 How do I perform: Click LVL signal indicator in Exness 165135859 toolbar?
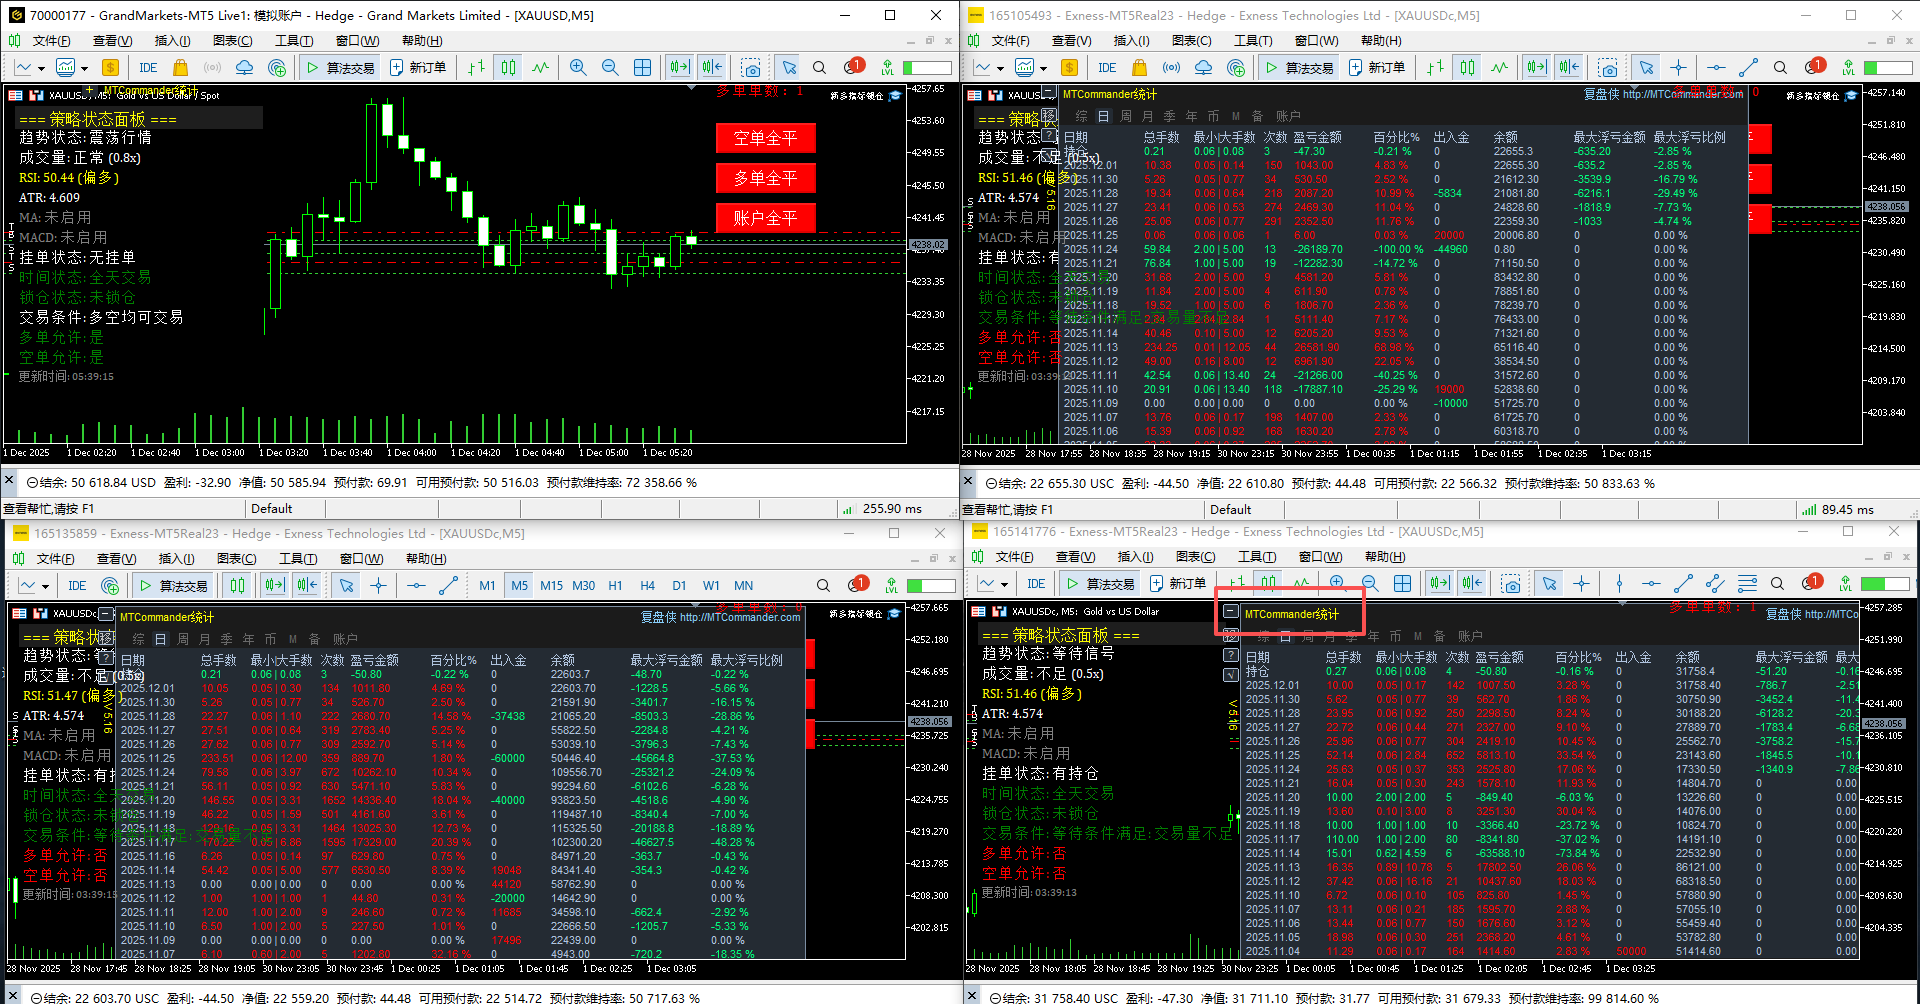[x=889, y=585]
